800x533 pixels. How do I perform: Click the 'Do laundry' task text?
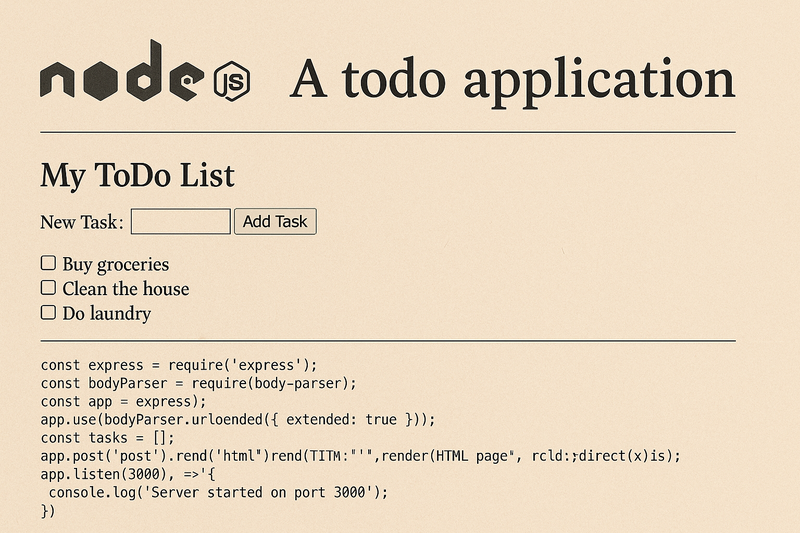107,314
